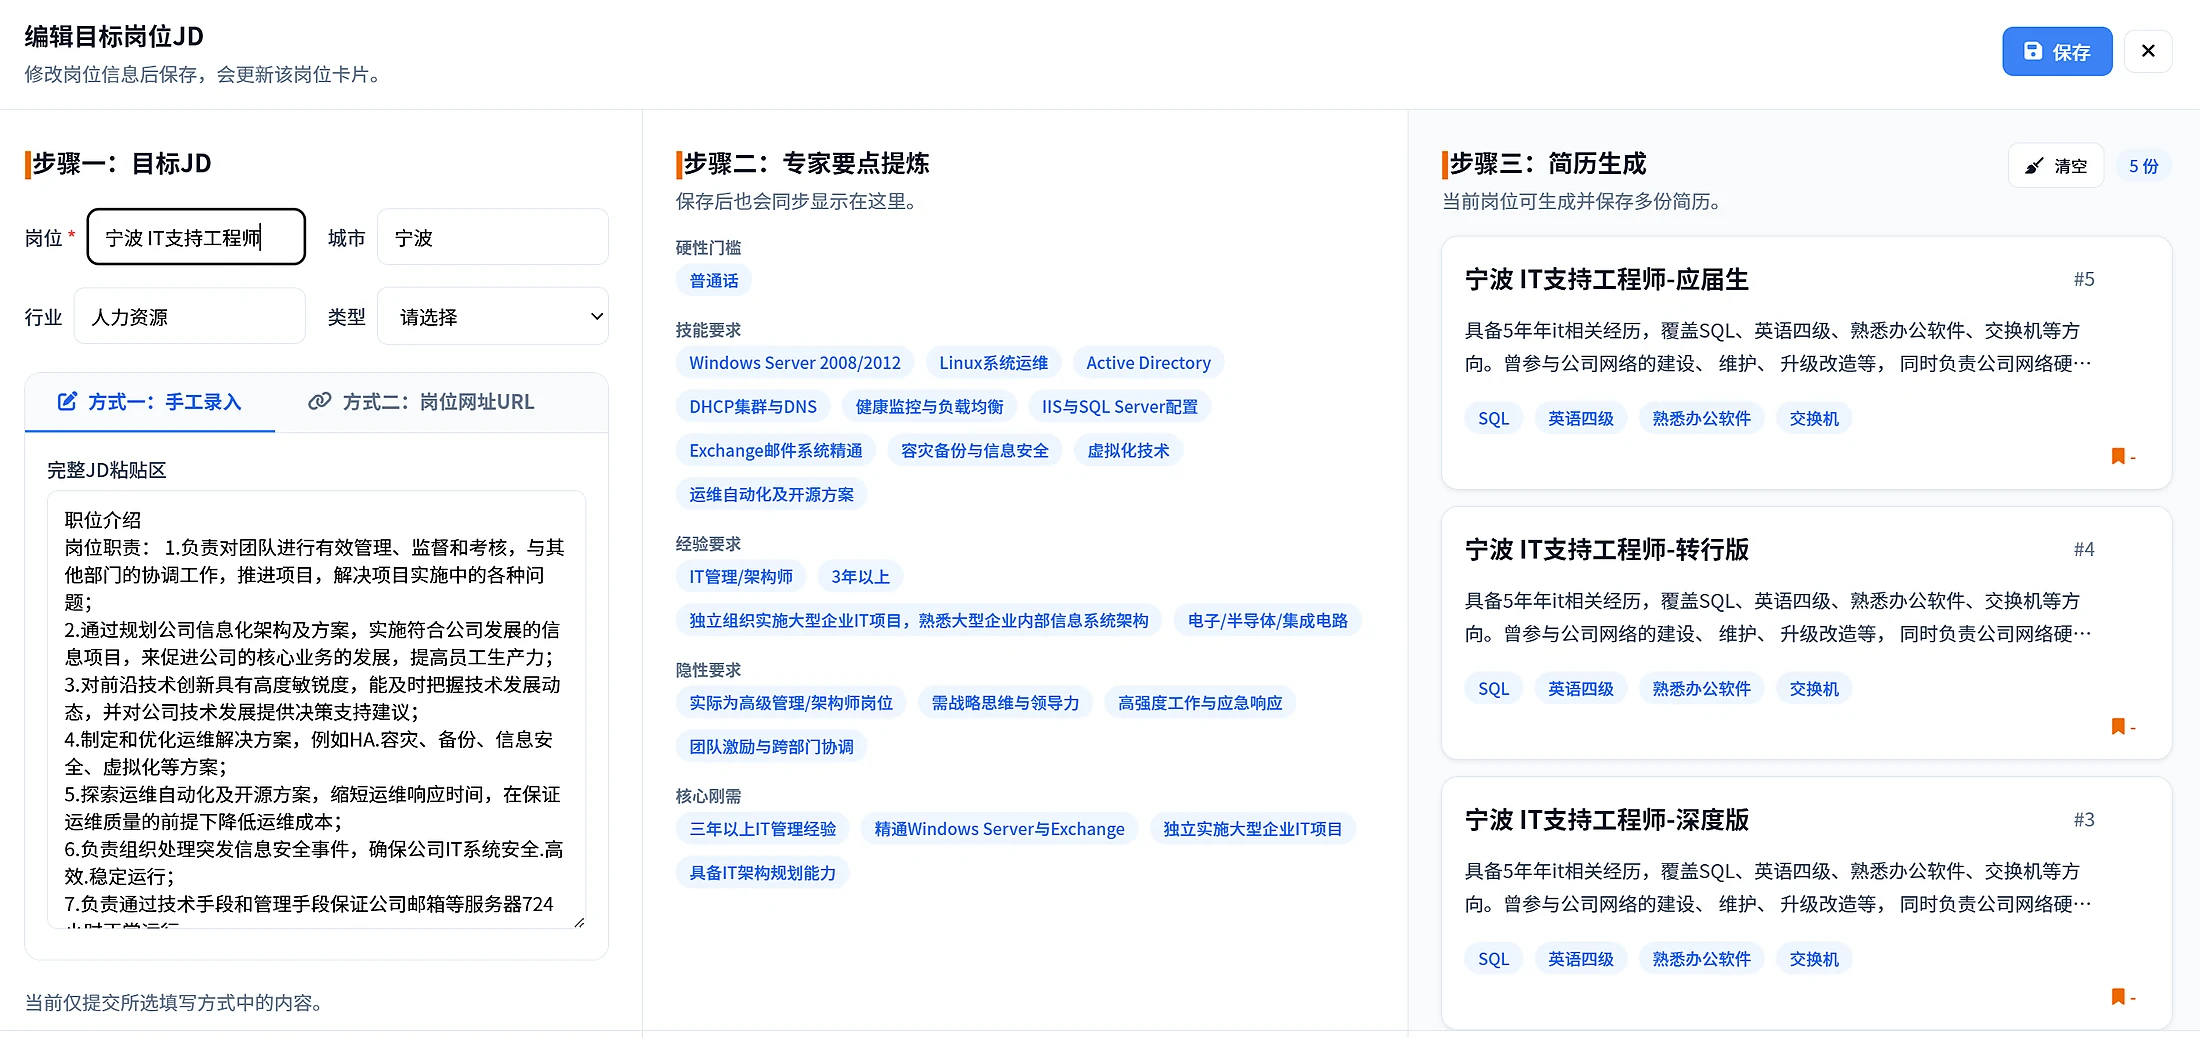Viewport: 2200px width, 1038px height.
Task: Click the IT管理/架构师 tag
Action: click(741, 576)
